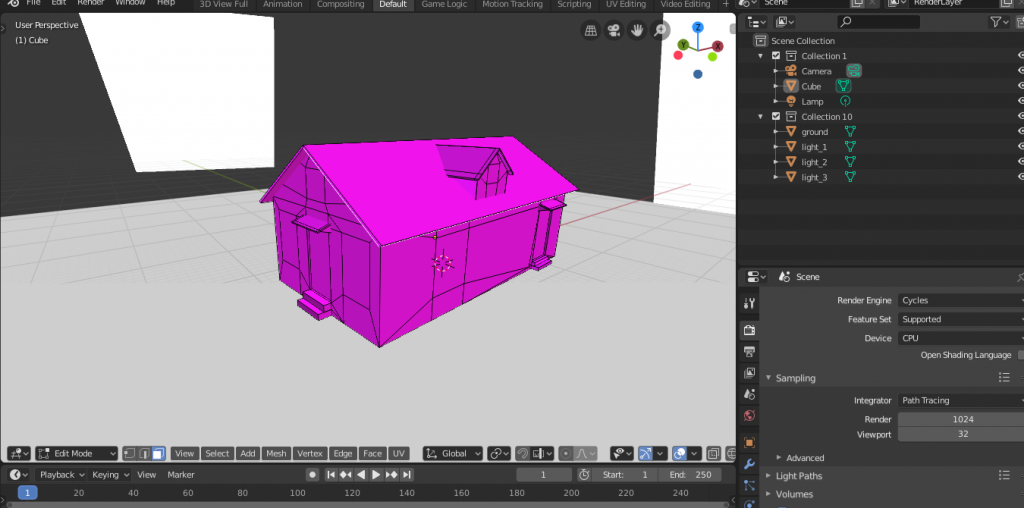
Task: Switch to face select mode icon
Action: pyautogui.click(x=158, y=453)
